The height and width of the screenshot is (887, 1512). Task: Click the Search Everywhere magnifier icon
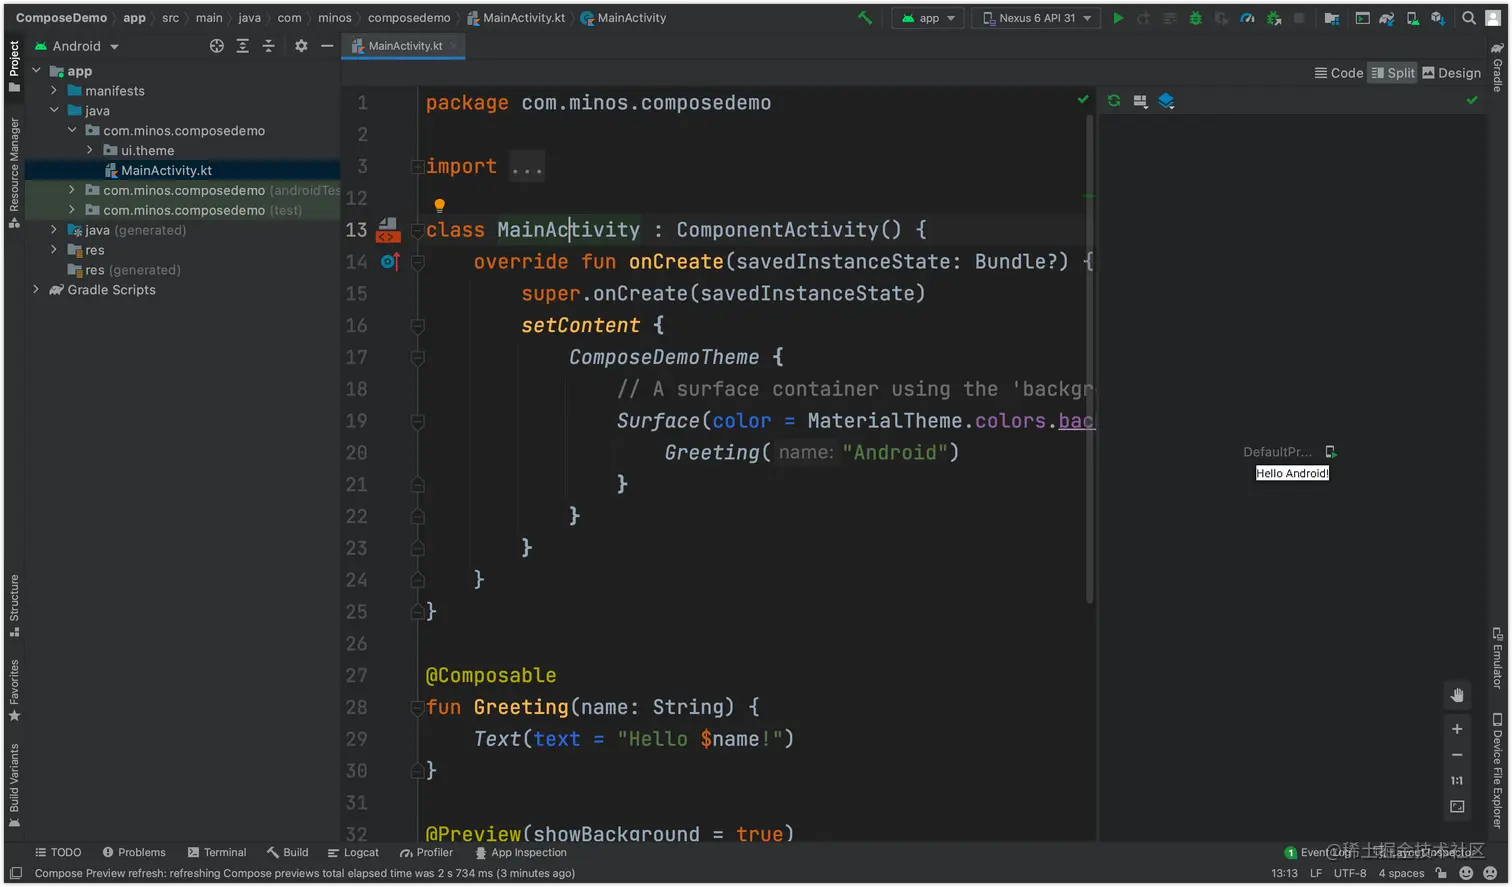pos(1469,18)
